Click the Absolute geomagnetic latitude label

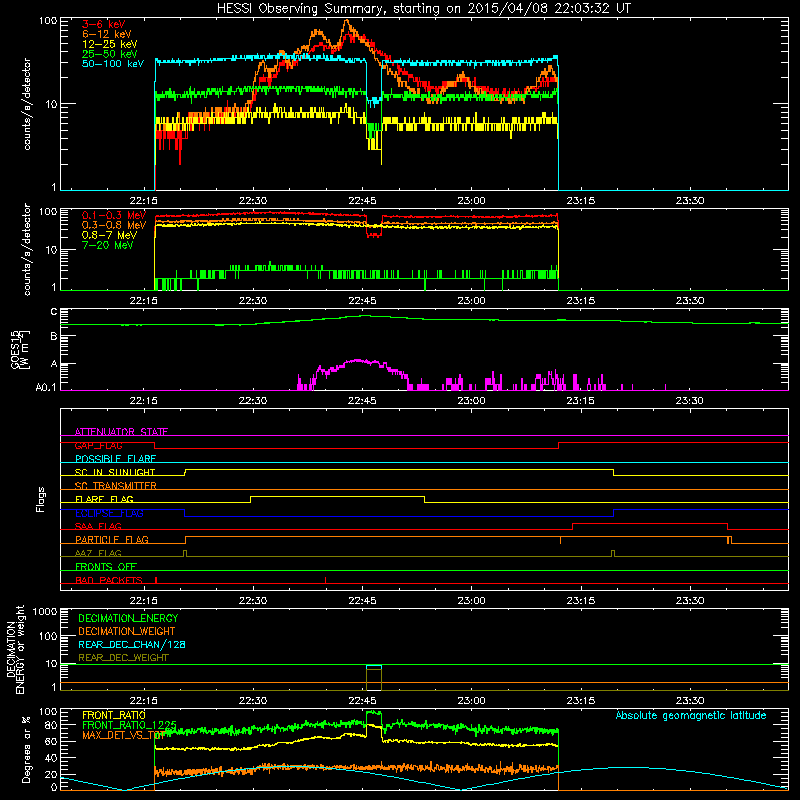click(x=691, y=715)
